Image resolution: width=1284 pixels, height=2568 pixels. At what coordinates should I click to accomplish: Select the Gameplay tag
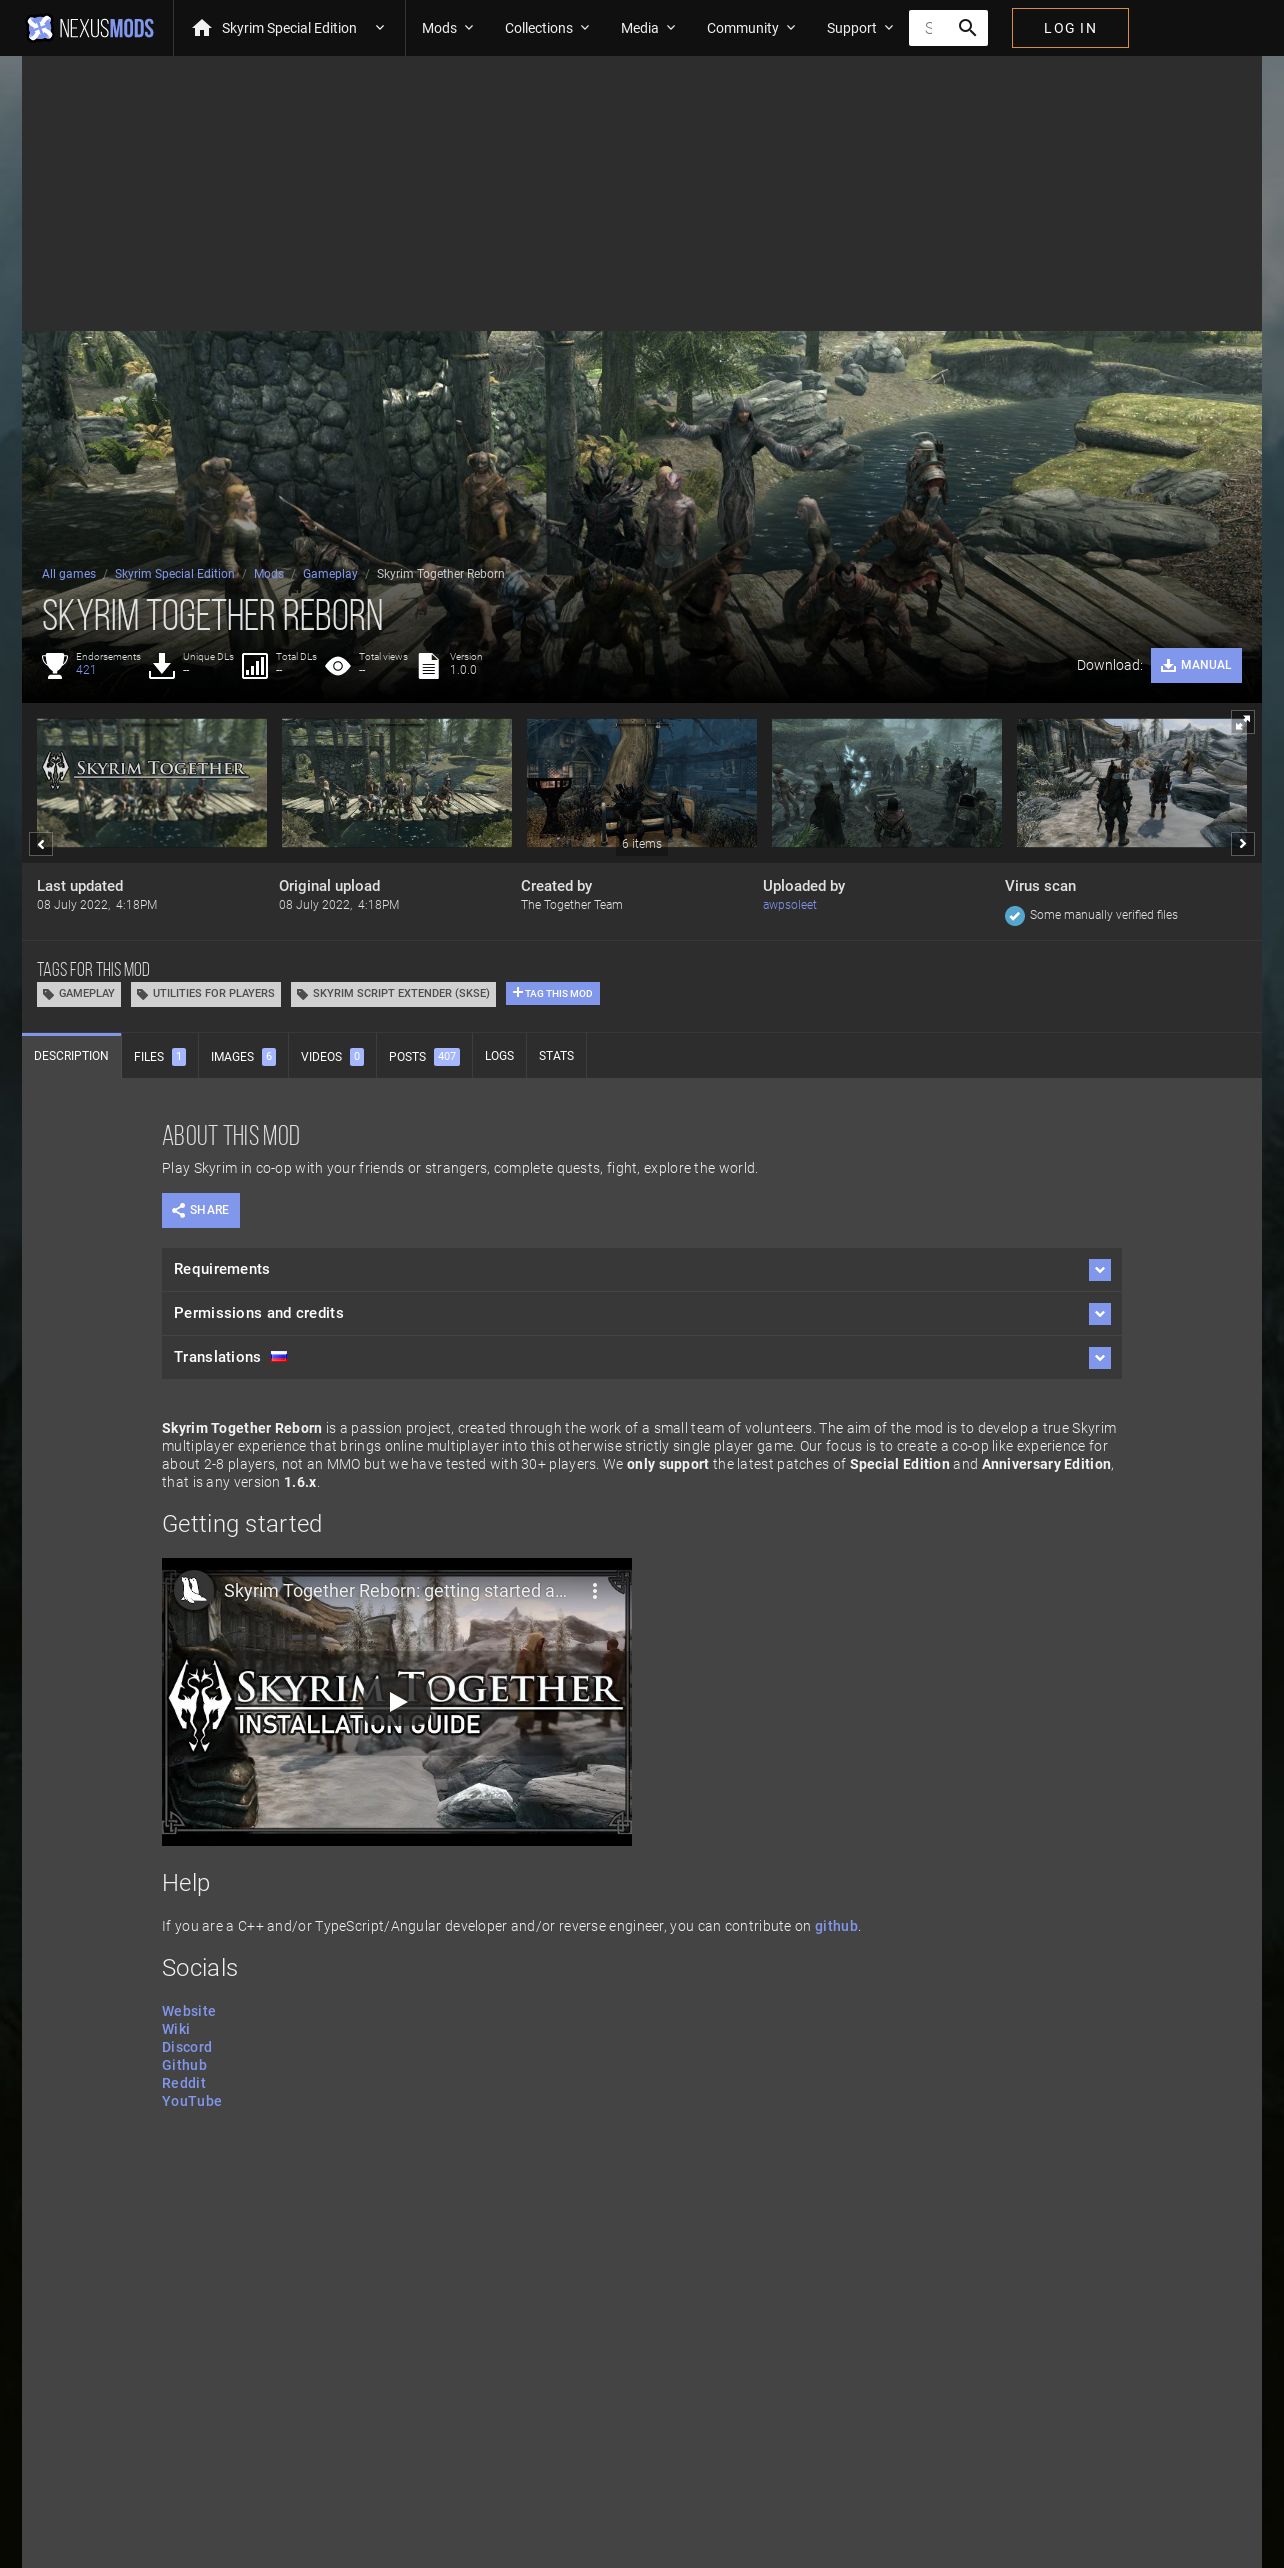pos(79,994)
